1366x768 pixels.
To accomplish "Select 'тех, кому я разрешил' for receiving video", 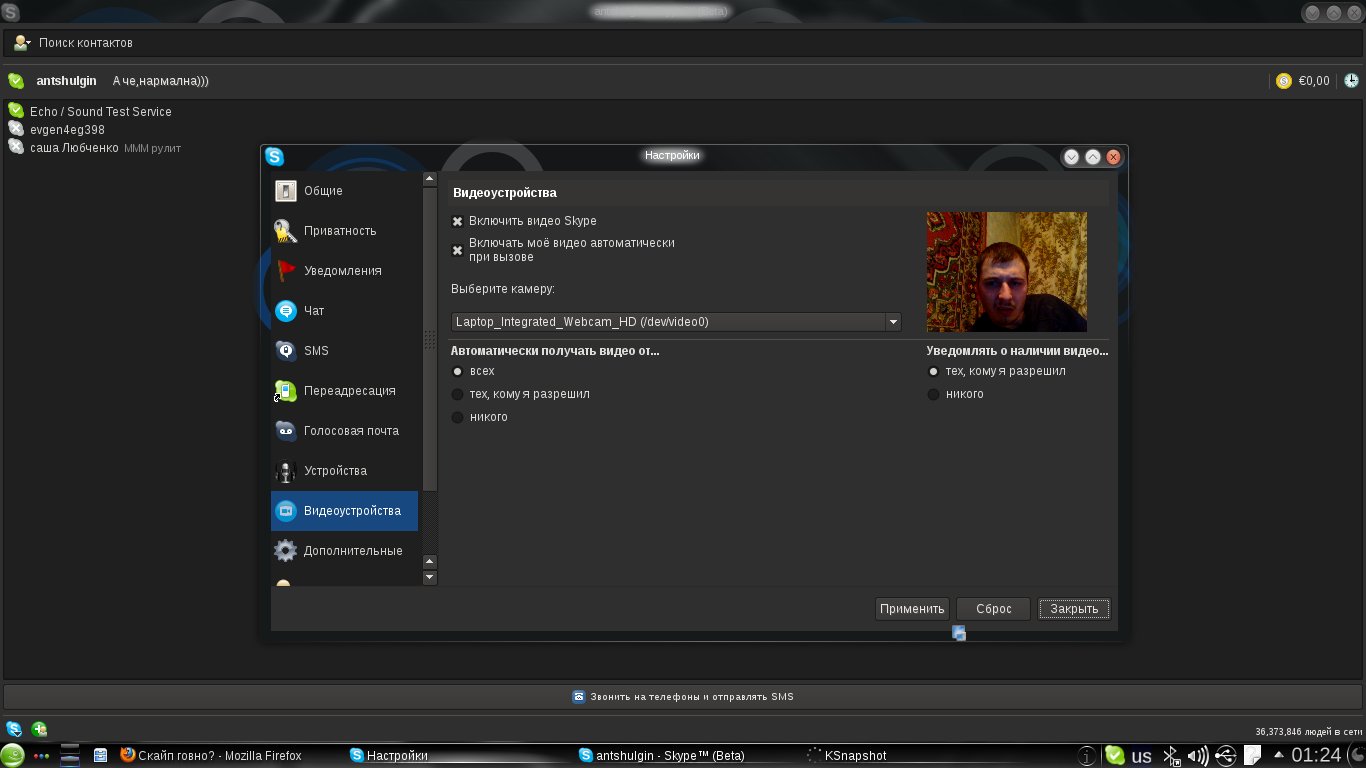I will [458, 394].
